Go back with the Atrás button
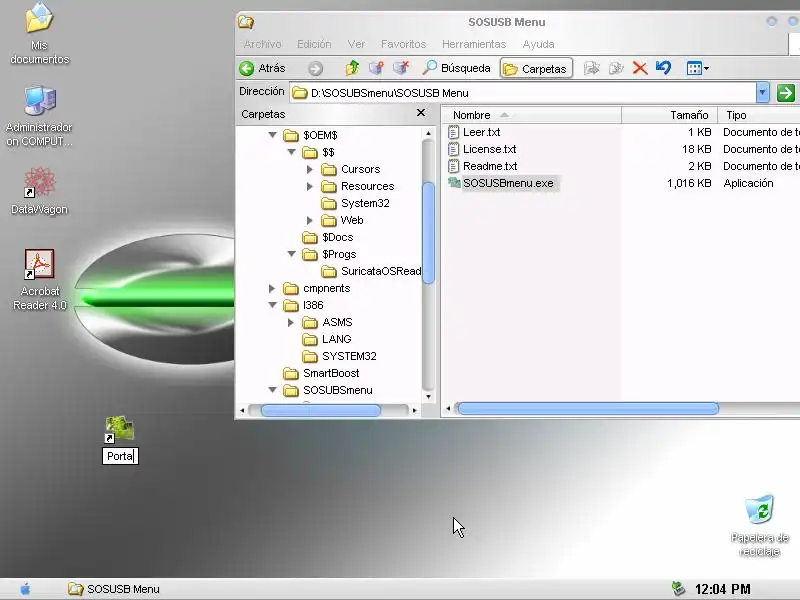 click(262, 68)
